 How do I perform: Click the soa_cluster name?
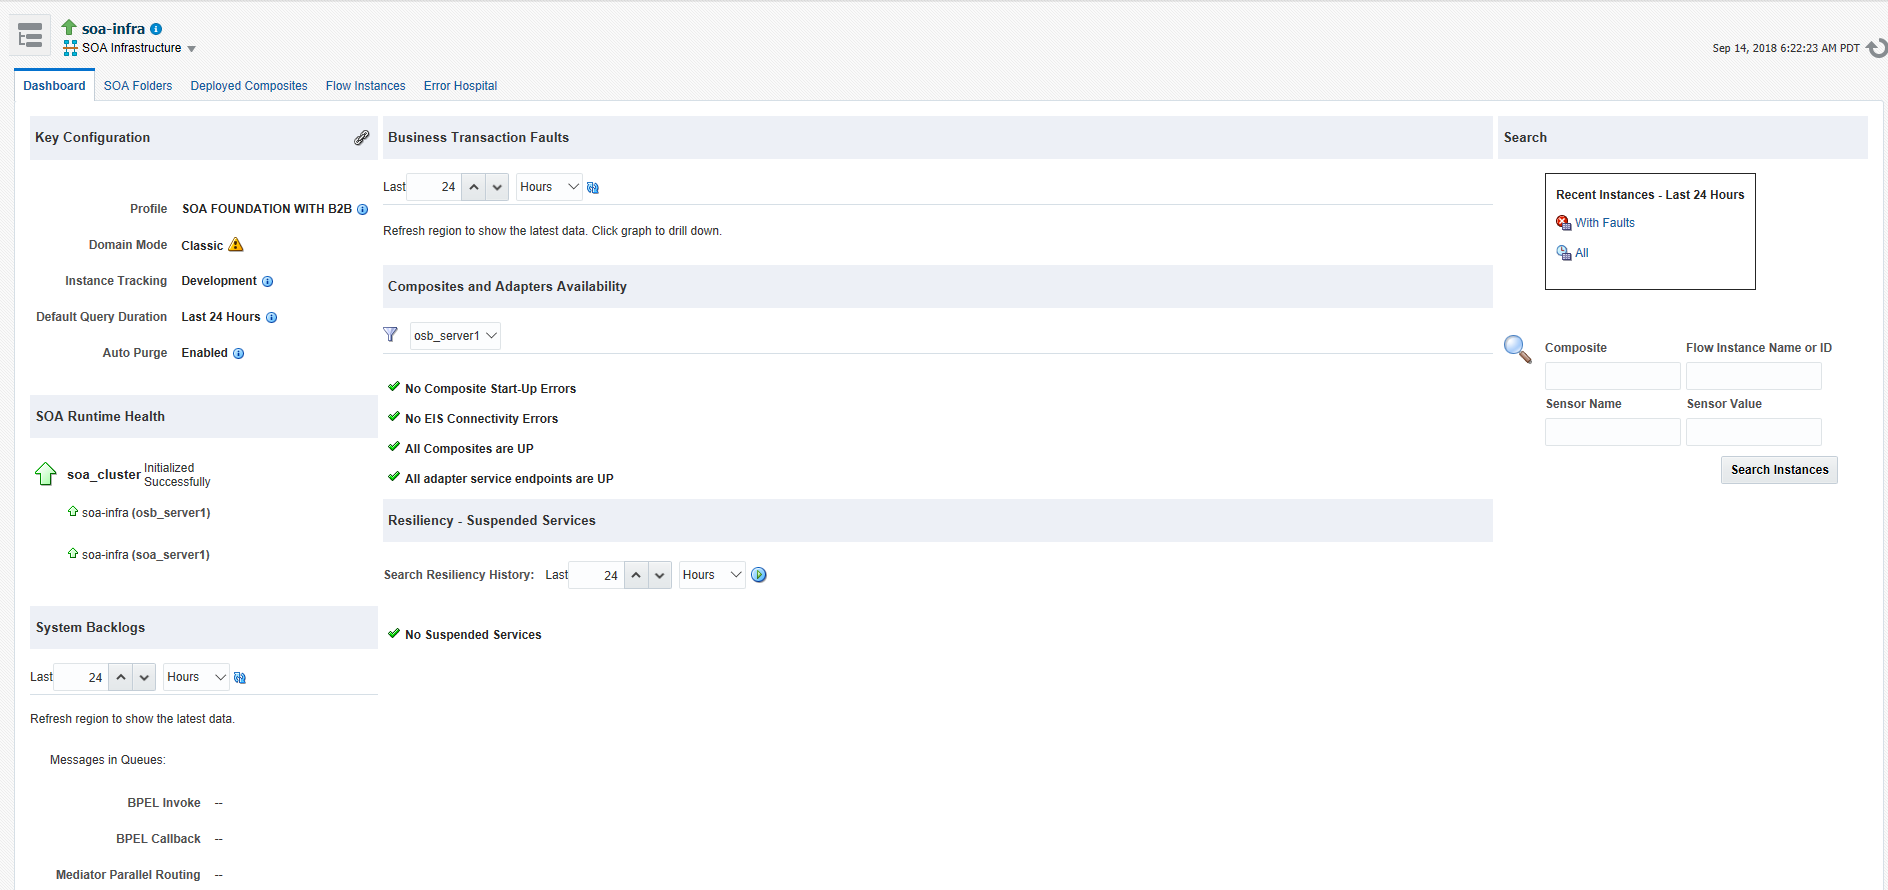(x=104, y=475)
